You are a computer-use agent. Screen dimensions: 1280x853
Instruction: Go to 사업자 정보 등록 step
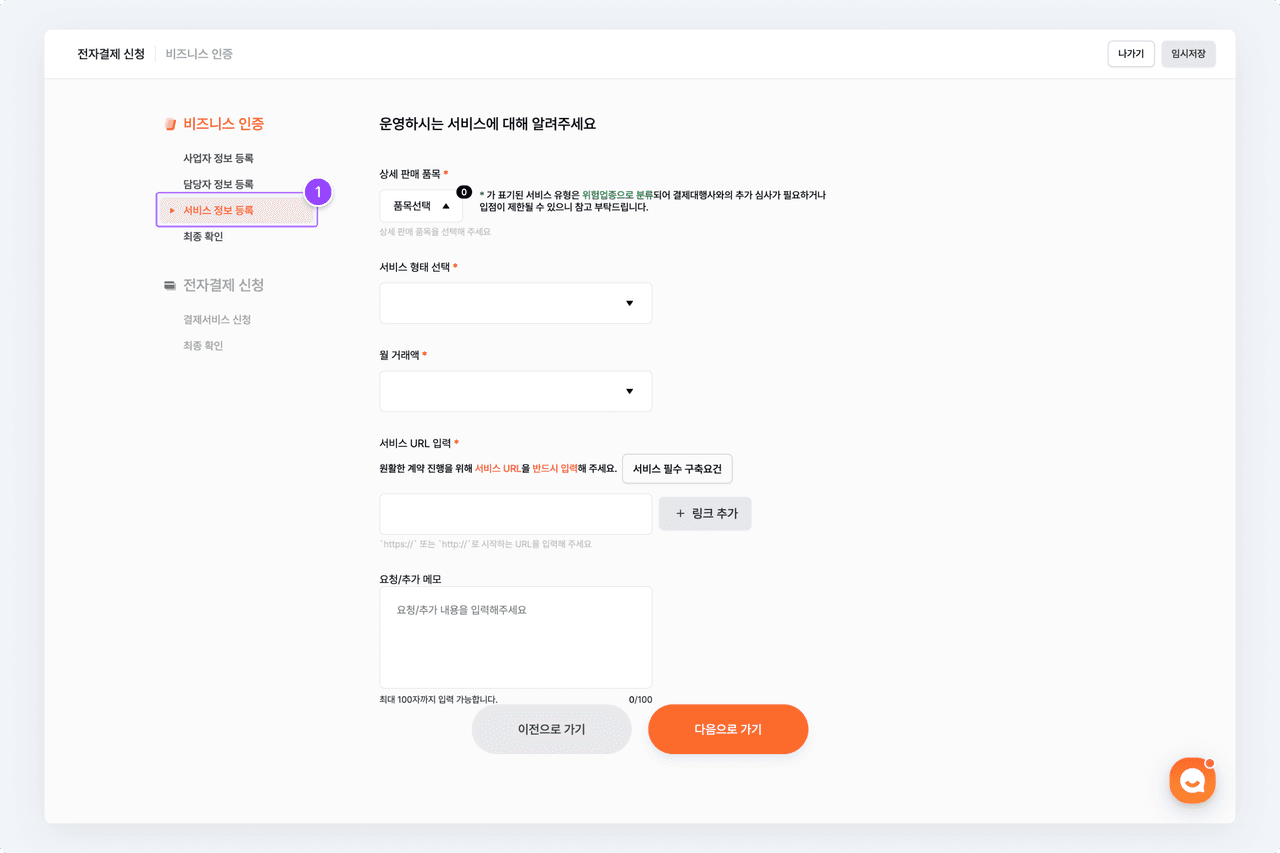218,158
